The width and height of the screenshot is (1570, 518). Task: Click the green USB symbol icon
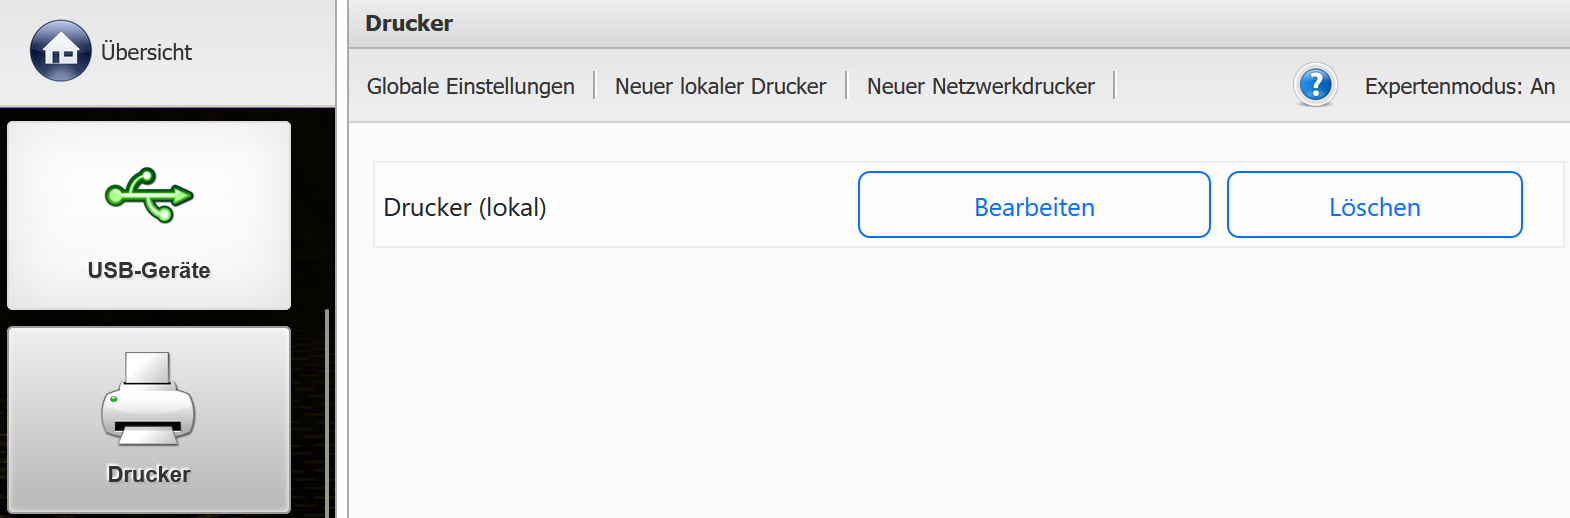[x=149, y=194]
